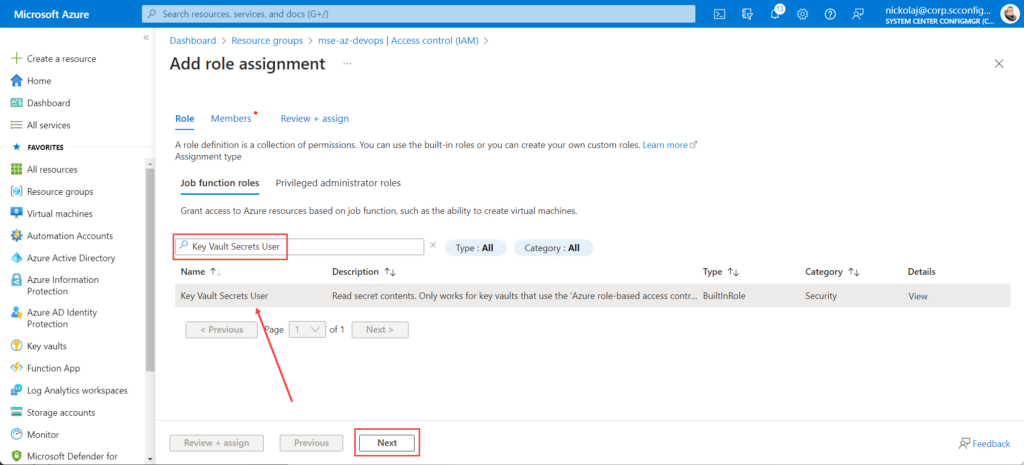Click the Review + assign button at bottom

(217, 443)
